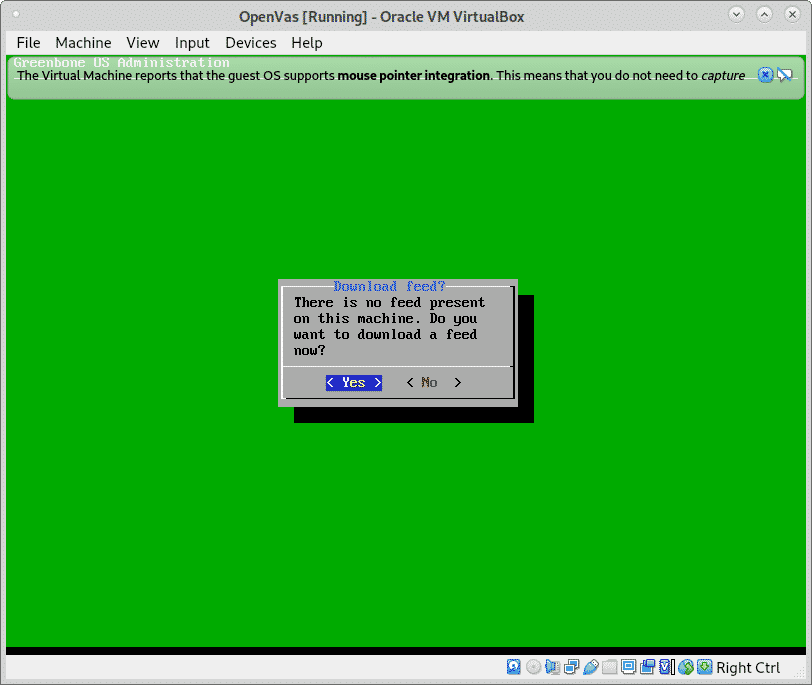Maximize the VirtualBox window
Screen dimensions: 812x685
point(764,14)
